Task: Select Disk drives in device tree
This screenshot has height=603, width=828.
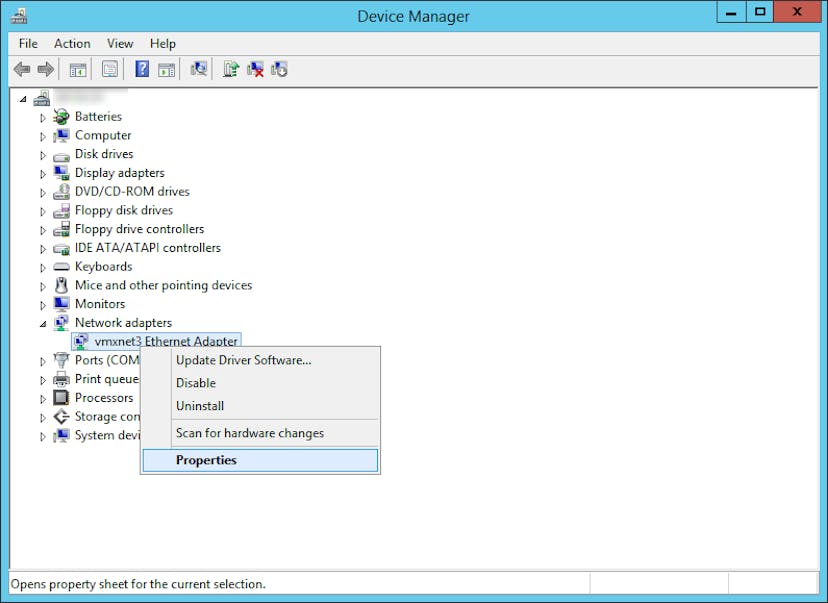Action: [x=104, y=154]
